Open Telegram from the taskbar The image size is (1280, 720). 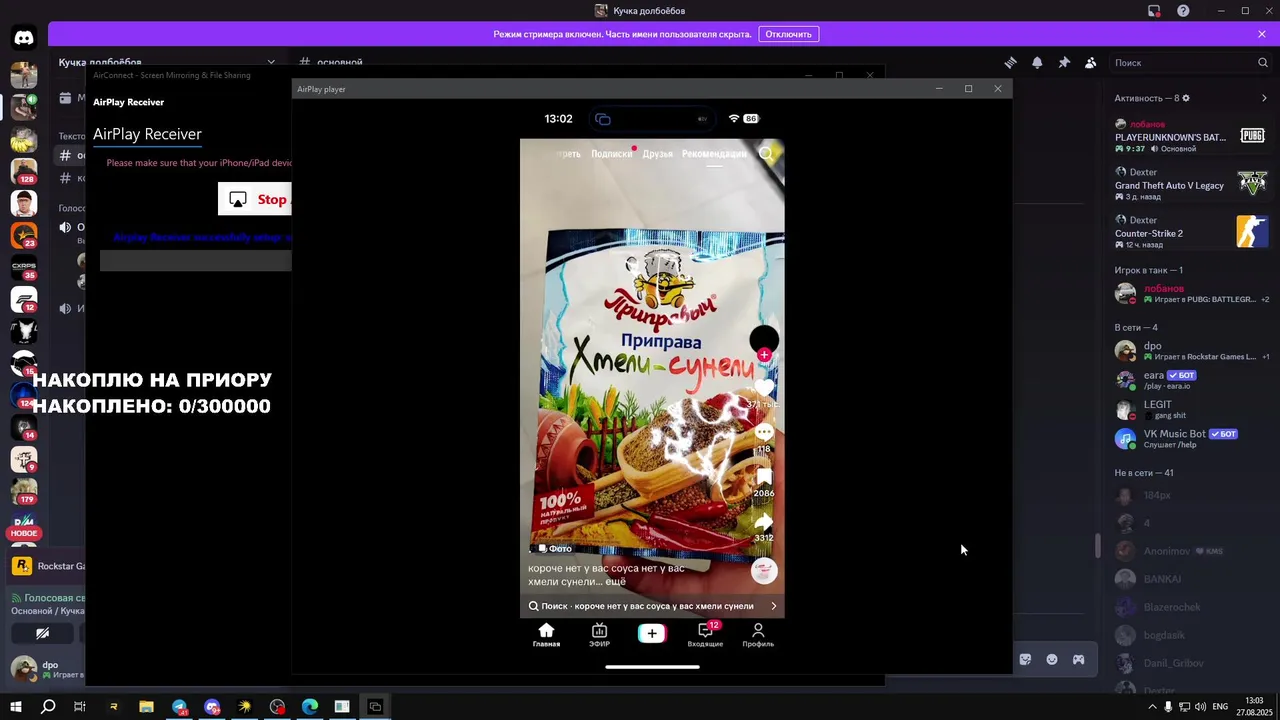click(x=179, y=707)
